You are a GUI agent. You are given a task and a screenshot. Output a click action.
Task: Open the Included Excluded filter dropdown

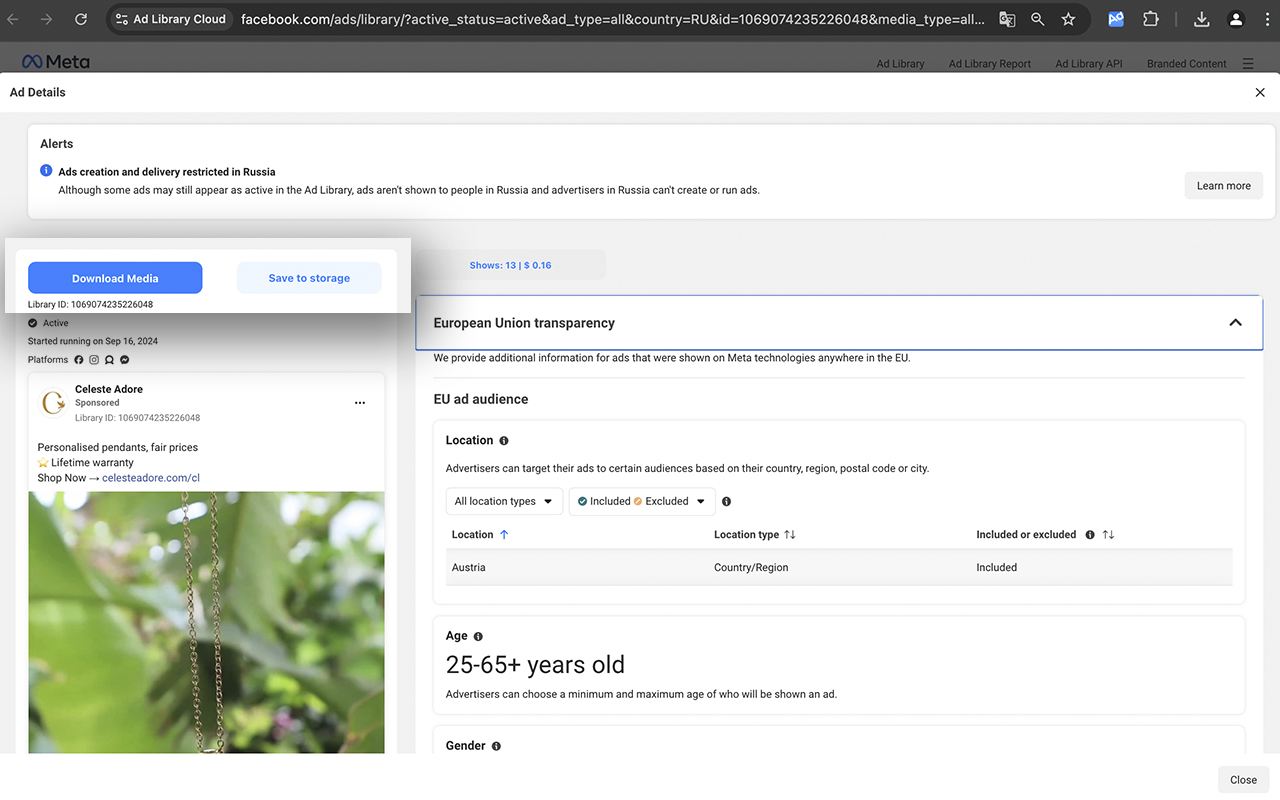[642, 501]
